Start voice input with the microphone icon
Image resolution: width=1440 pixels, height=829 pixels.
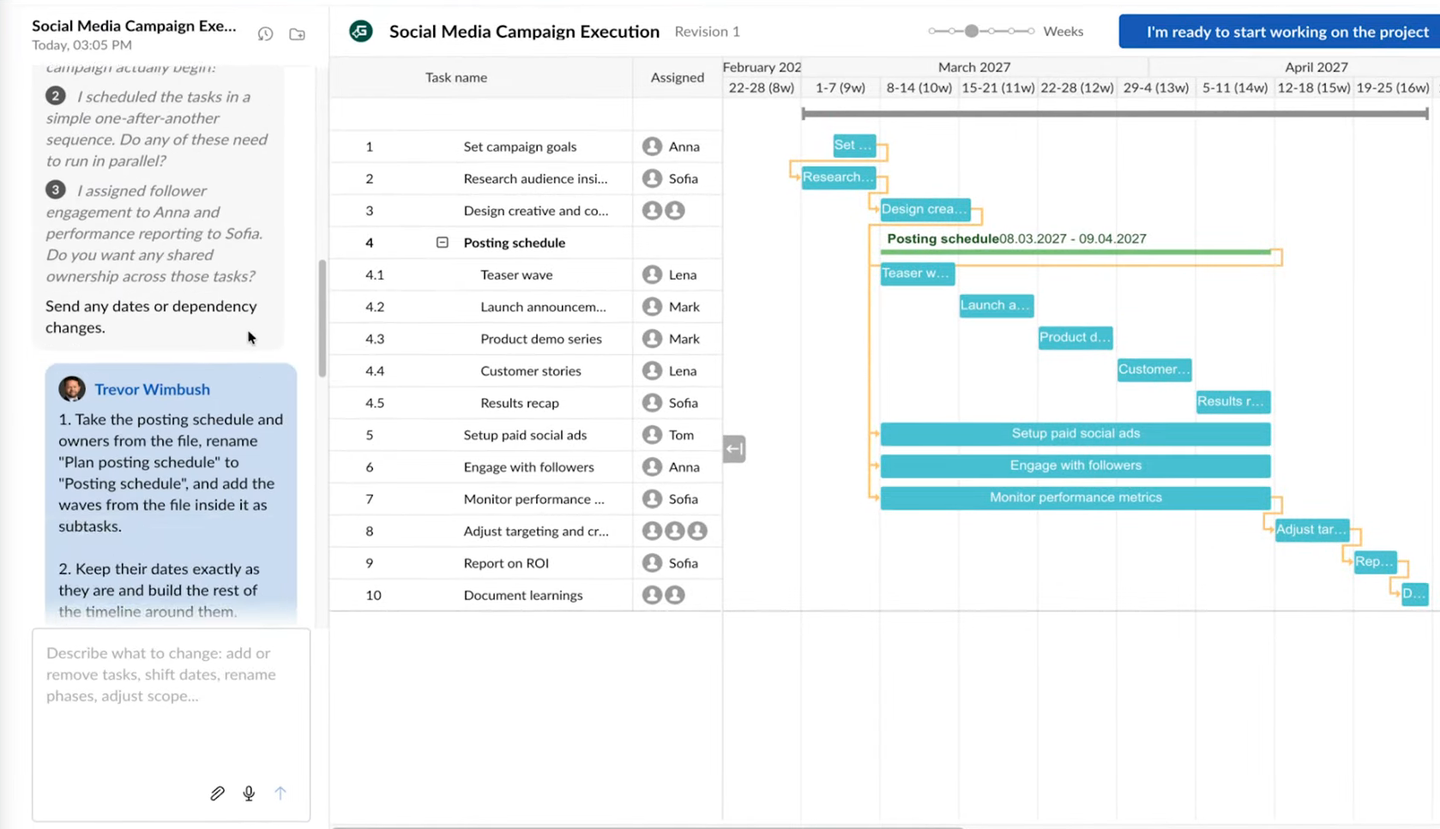click(249, 794)
